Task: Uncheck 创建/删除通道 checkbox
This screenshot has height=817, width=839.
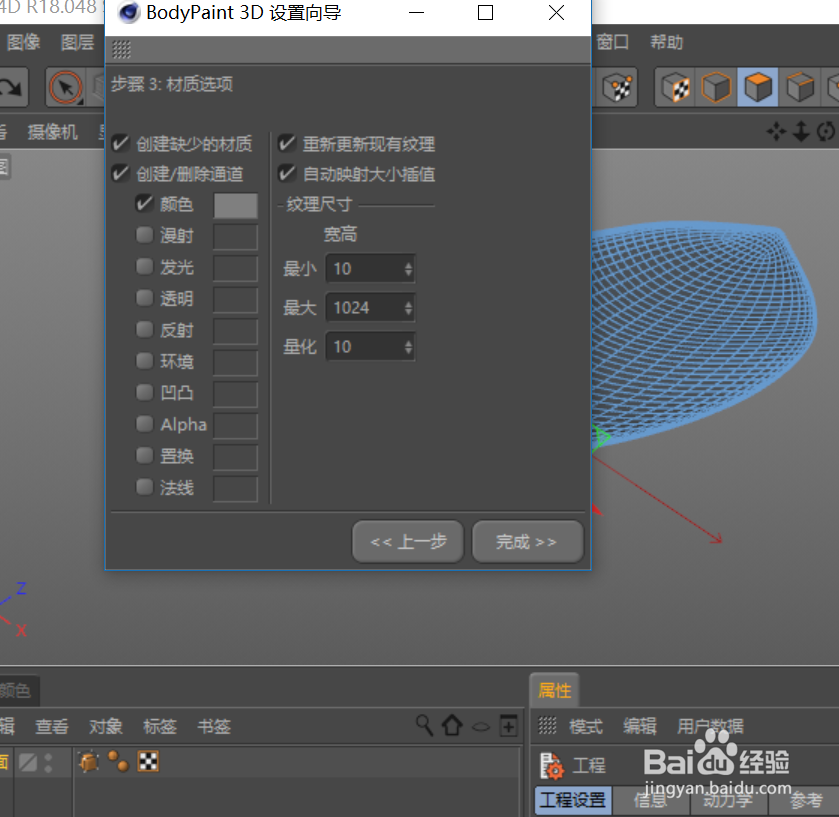Action: coord(120,173)
